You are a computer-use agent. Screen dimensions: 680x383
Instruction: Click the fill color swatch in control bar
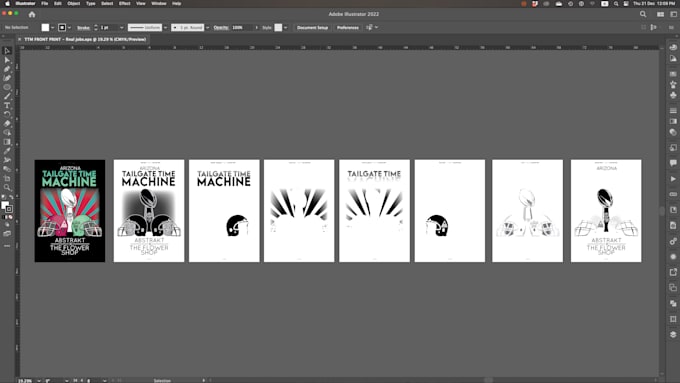45,27
